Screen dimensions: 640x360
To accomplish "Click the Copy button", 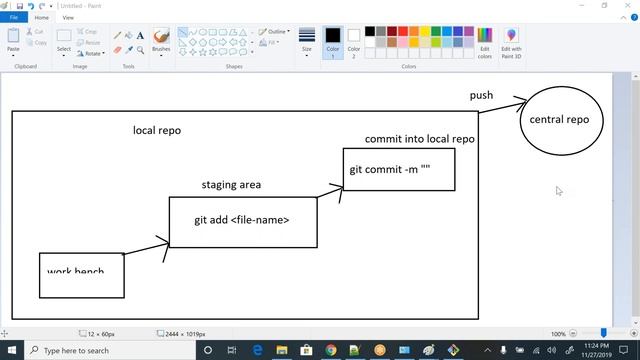I will click(x=36, y=42).
